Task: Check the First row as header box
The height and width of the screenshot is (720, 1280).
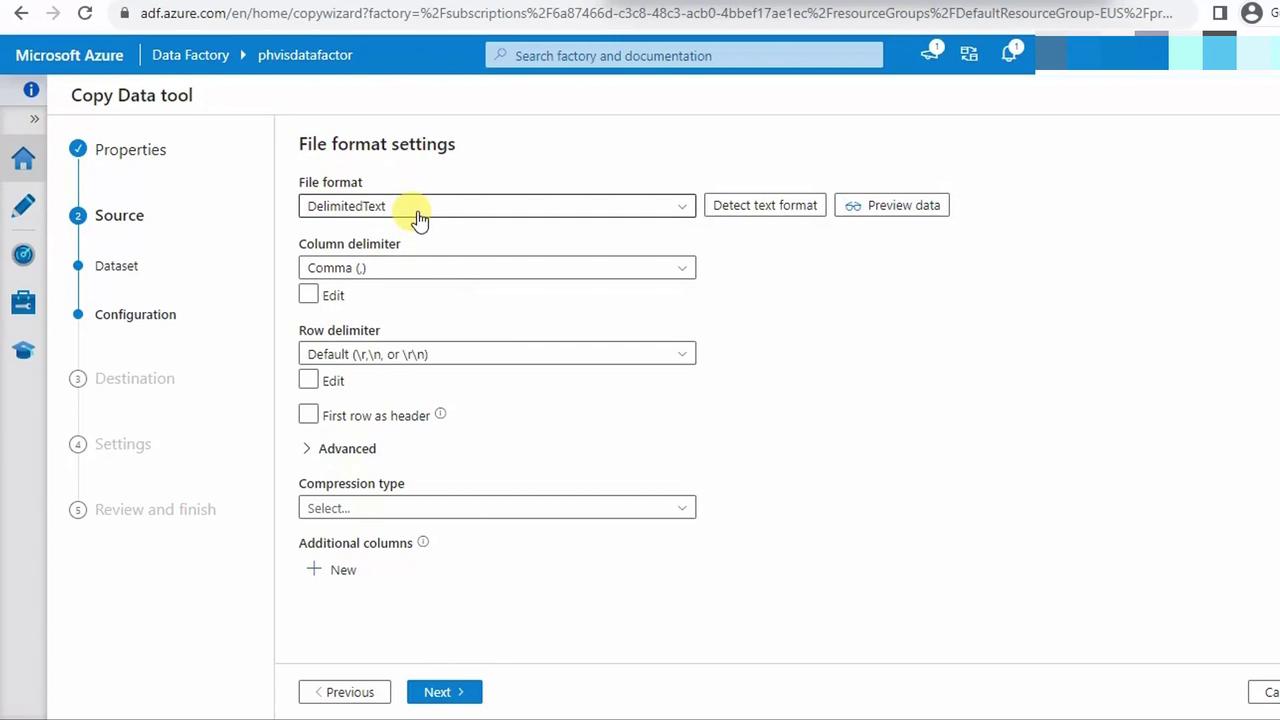Action: (x=308, y=414)
